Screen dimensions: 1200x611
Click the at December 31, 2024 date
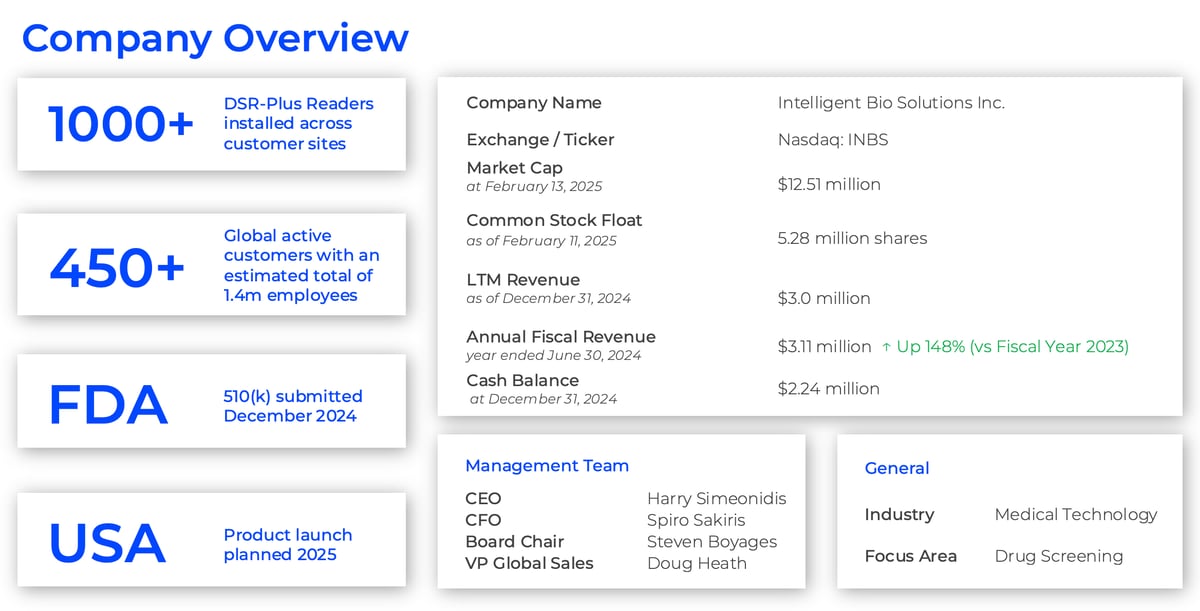pyautogui.click(x=544, y=399)
